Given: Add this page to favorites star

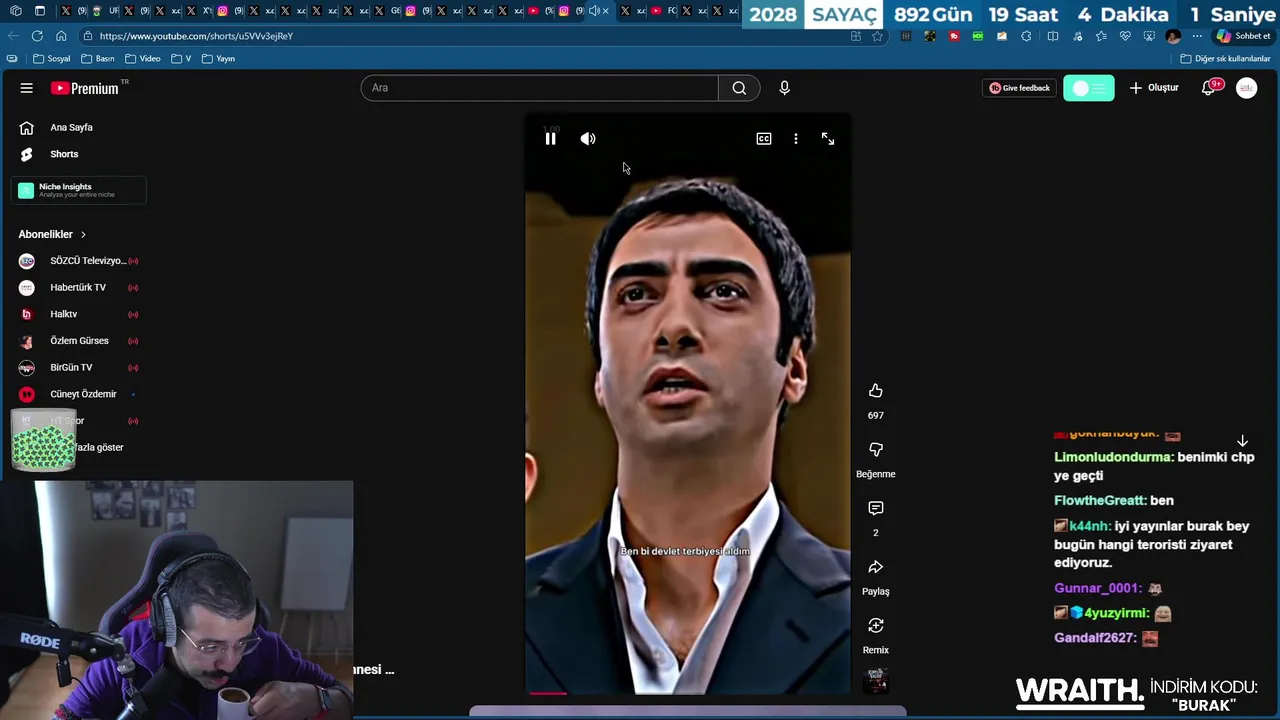Looking at the screenshot, I should 877,36.
